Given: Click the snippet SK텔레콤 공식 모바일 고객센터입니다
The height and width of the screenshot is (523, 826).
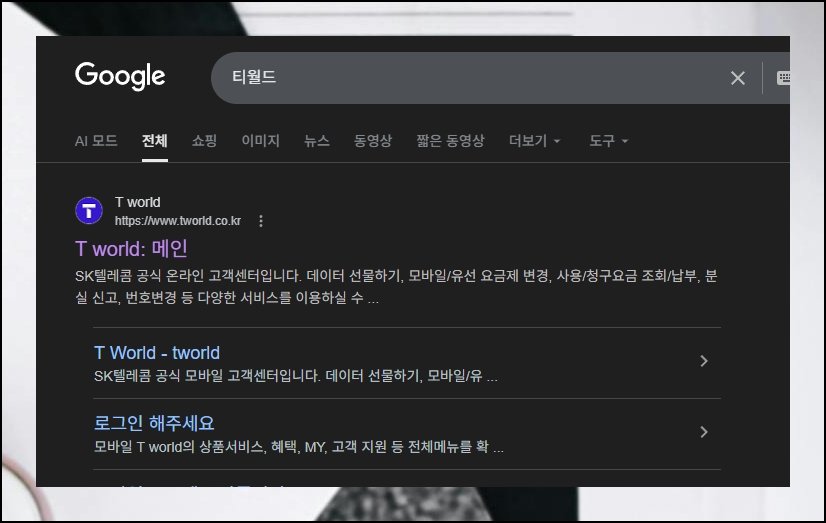Looking at the screenshot, I should [296, 376].
